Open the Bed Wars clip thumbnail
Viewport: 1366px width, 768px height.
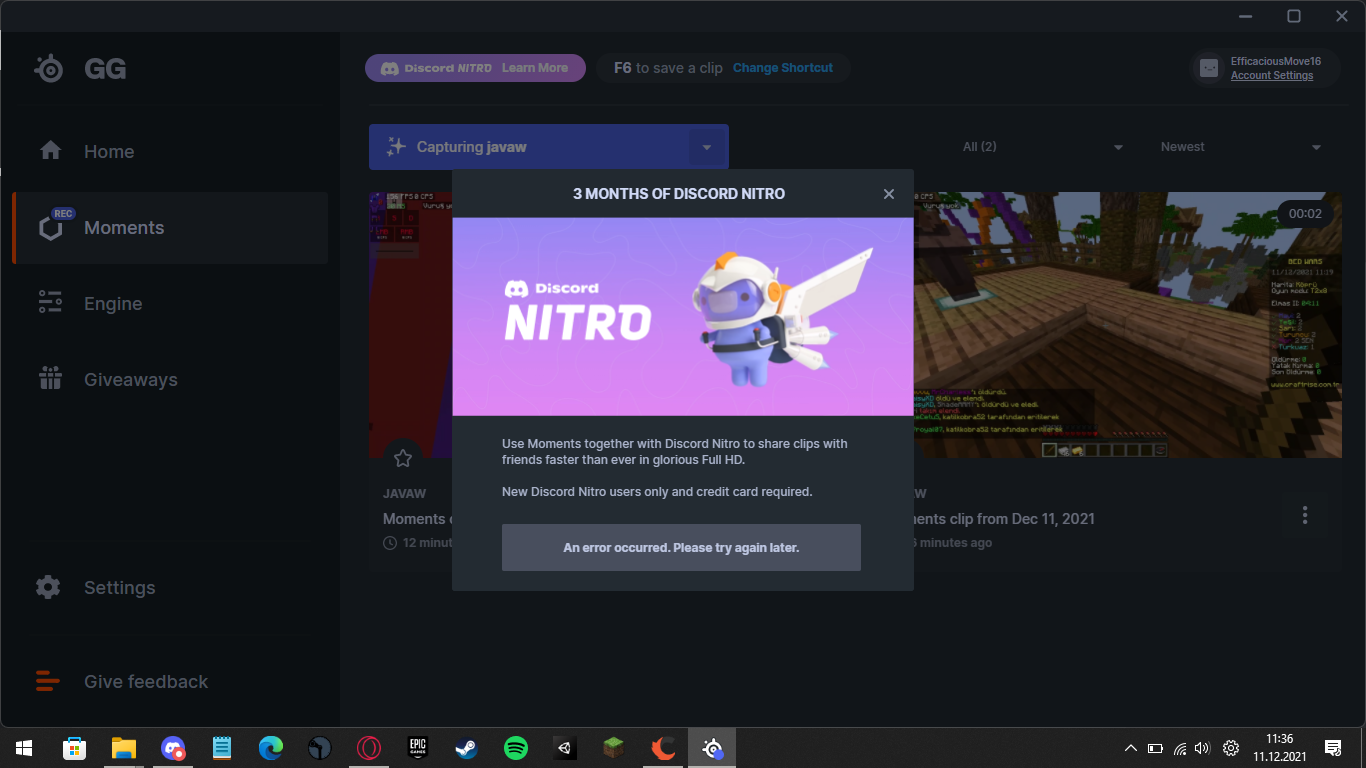(1128, 325)
